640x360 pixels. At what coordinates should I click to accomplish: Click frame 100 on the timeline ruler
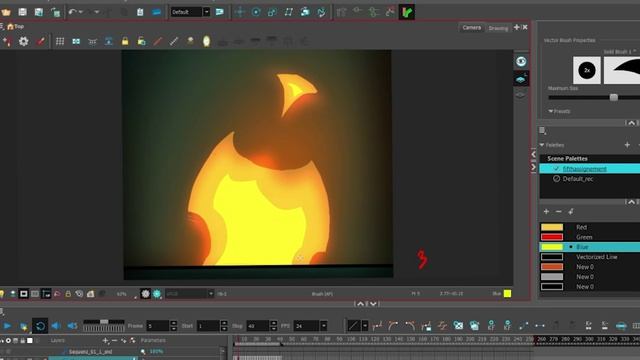click(351, 339)
